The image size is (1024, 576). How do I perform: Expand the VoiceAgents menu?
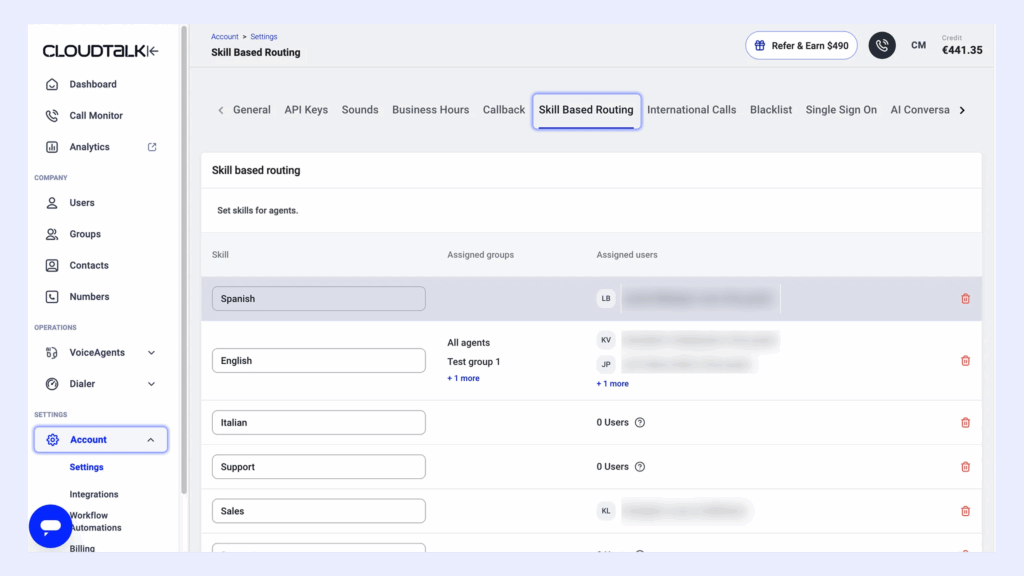point(150,352)
